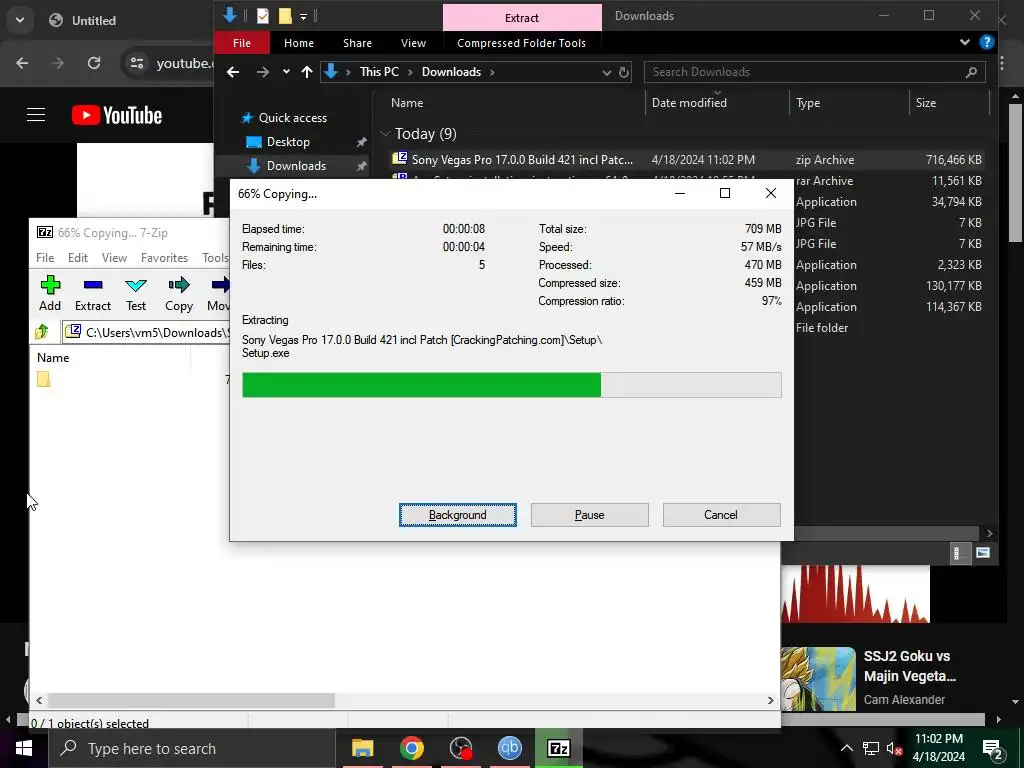Collapse the Explorer ribbon chevron
Viewport: 1024px width, 768px height.
click(x=965, y=42)
